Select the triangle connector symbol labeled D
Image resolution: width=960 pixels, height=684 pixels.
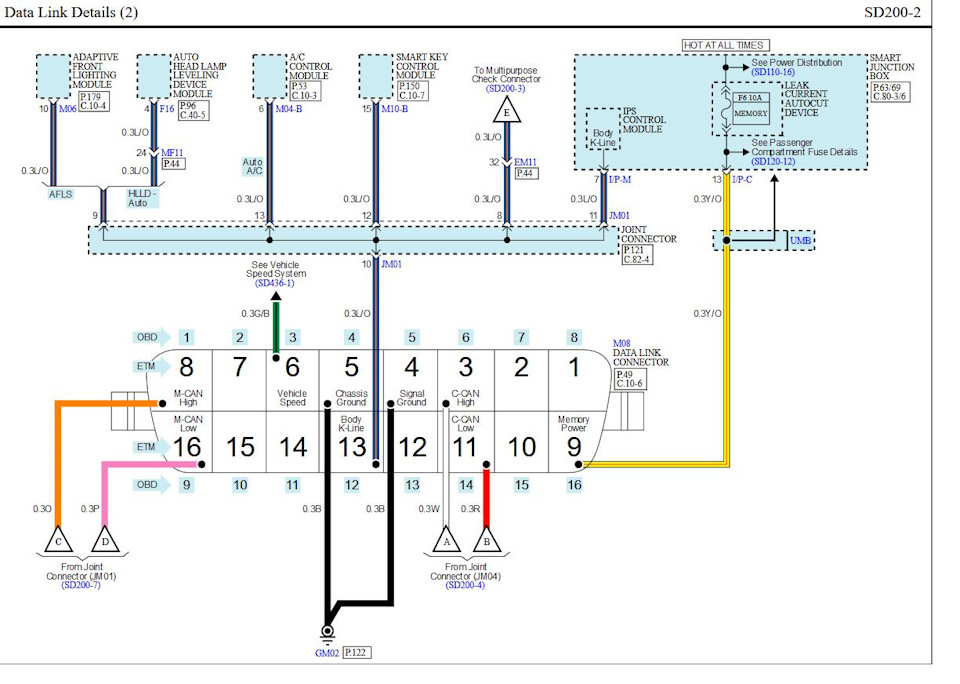pyautogui.click(x=105, y=539)
